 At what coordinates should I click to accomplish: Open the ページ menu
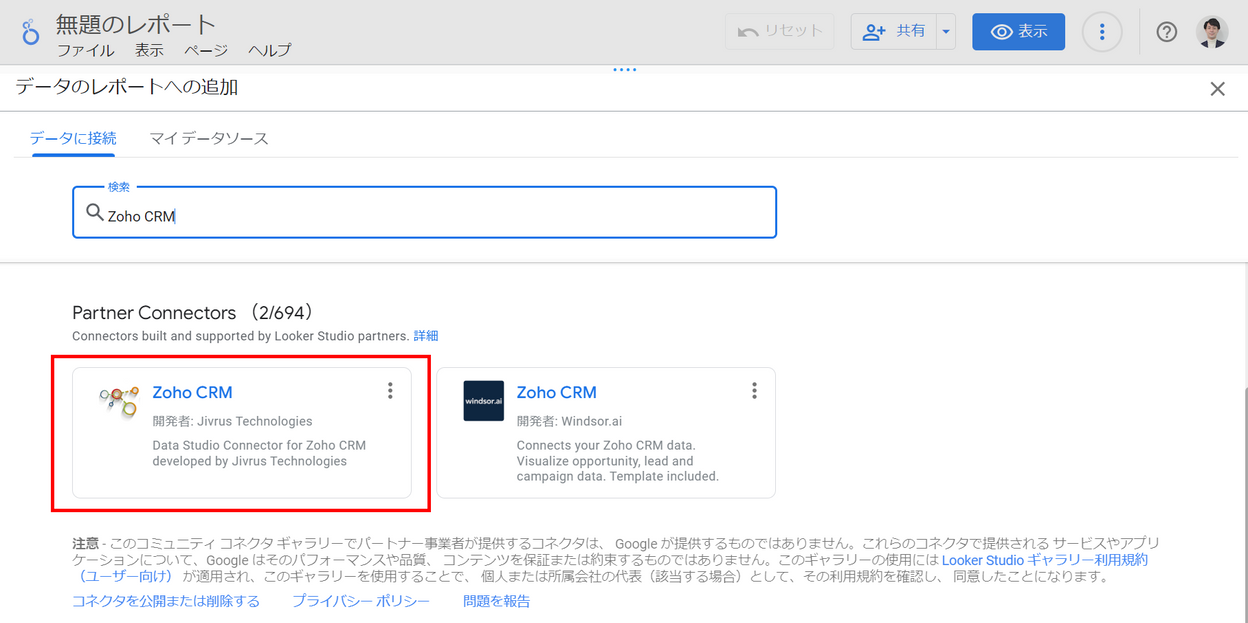206,51
